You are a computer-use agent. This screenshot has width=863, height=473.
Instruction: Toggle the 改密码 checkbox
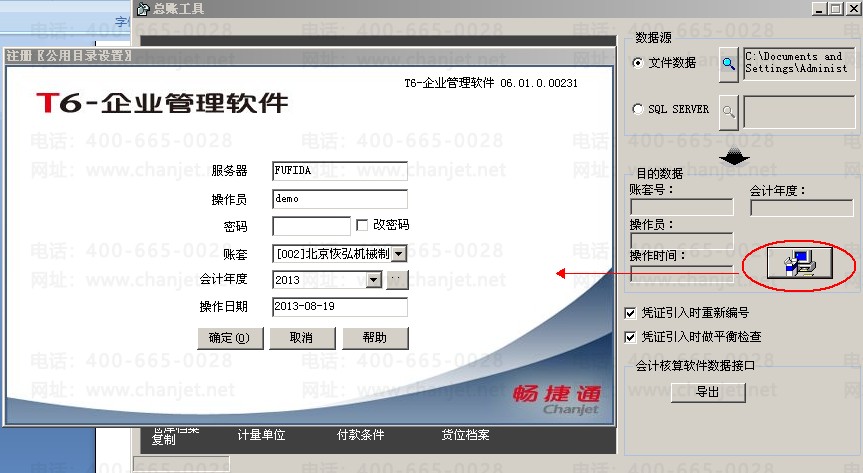(x=362, y=225)
